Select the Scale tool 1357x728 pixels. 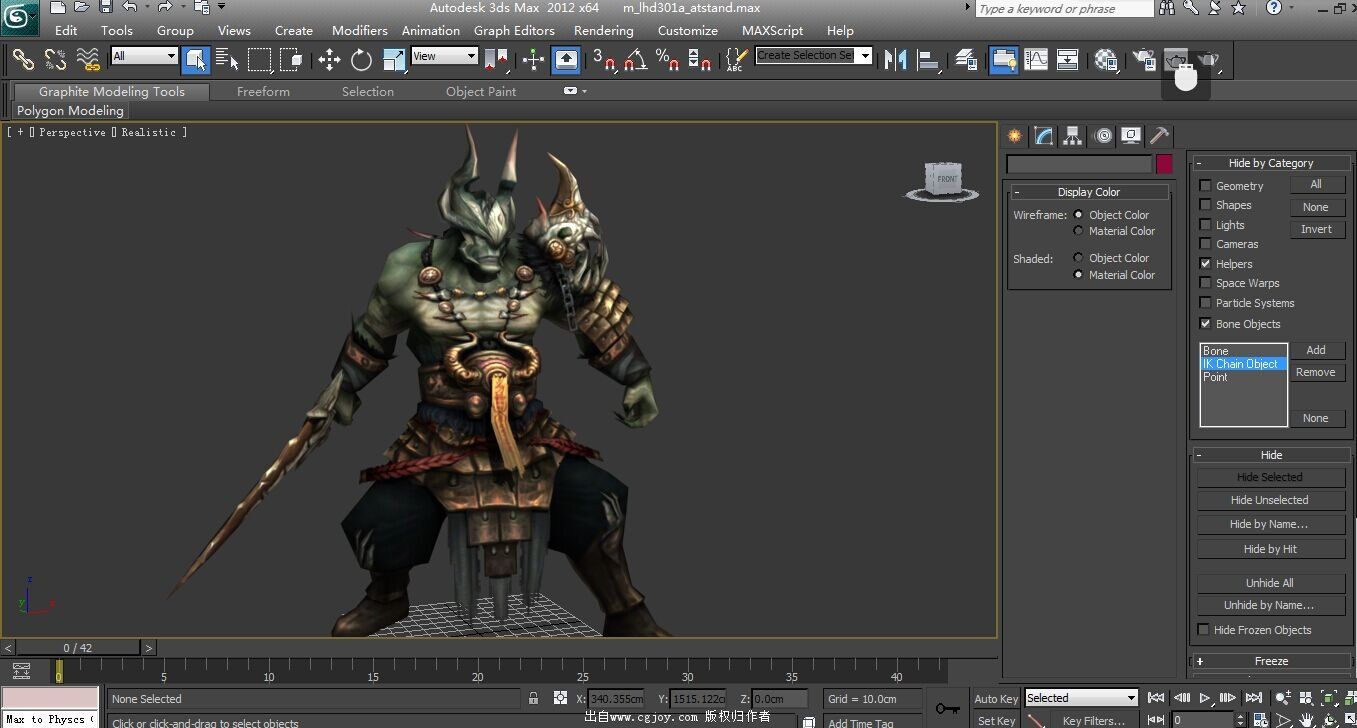[x=393, y=59]
